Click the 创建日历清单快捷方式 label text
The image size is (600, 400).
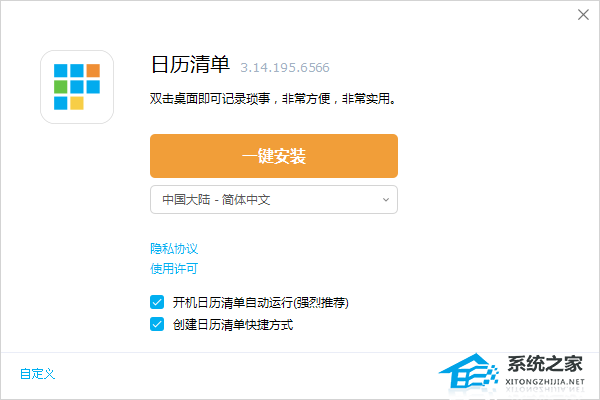233,325
